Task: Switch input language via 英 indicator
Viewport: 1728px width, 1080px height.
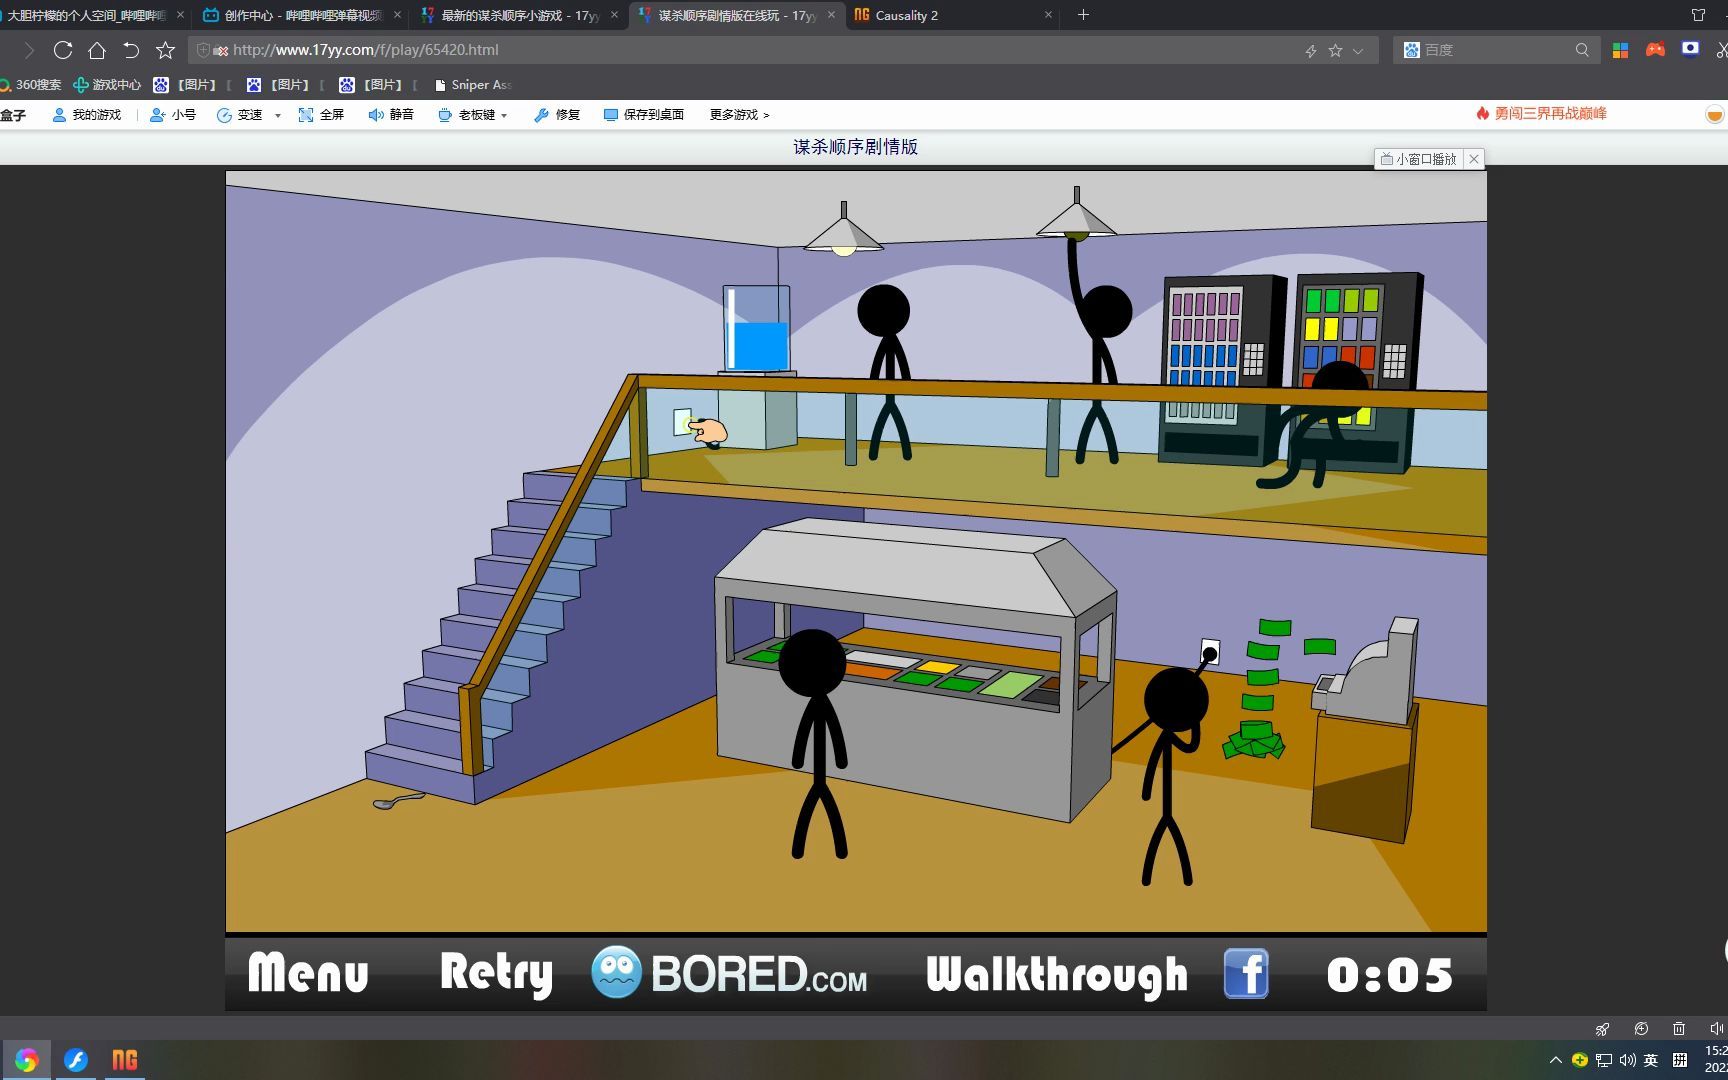Action: (x=1651, y=1060)
